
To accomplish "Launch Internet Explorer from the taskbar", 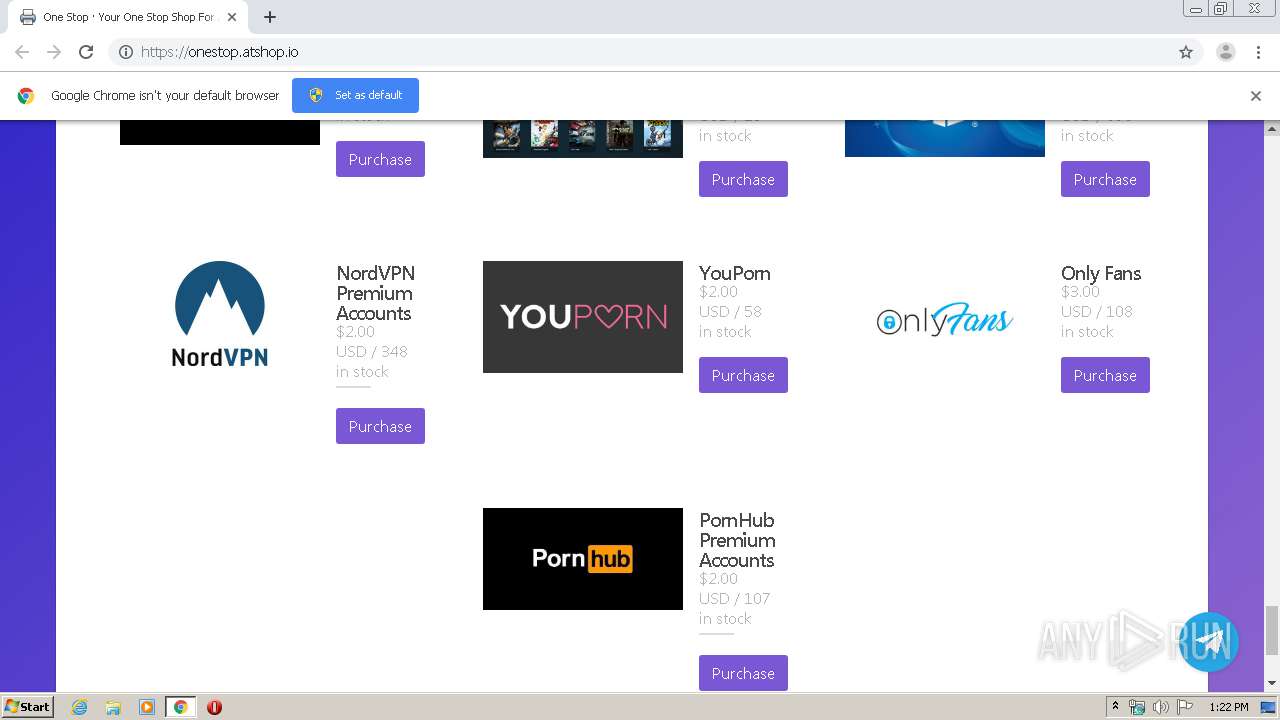I will coord(79,707).
